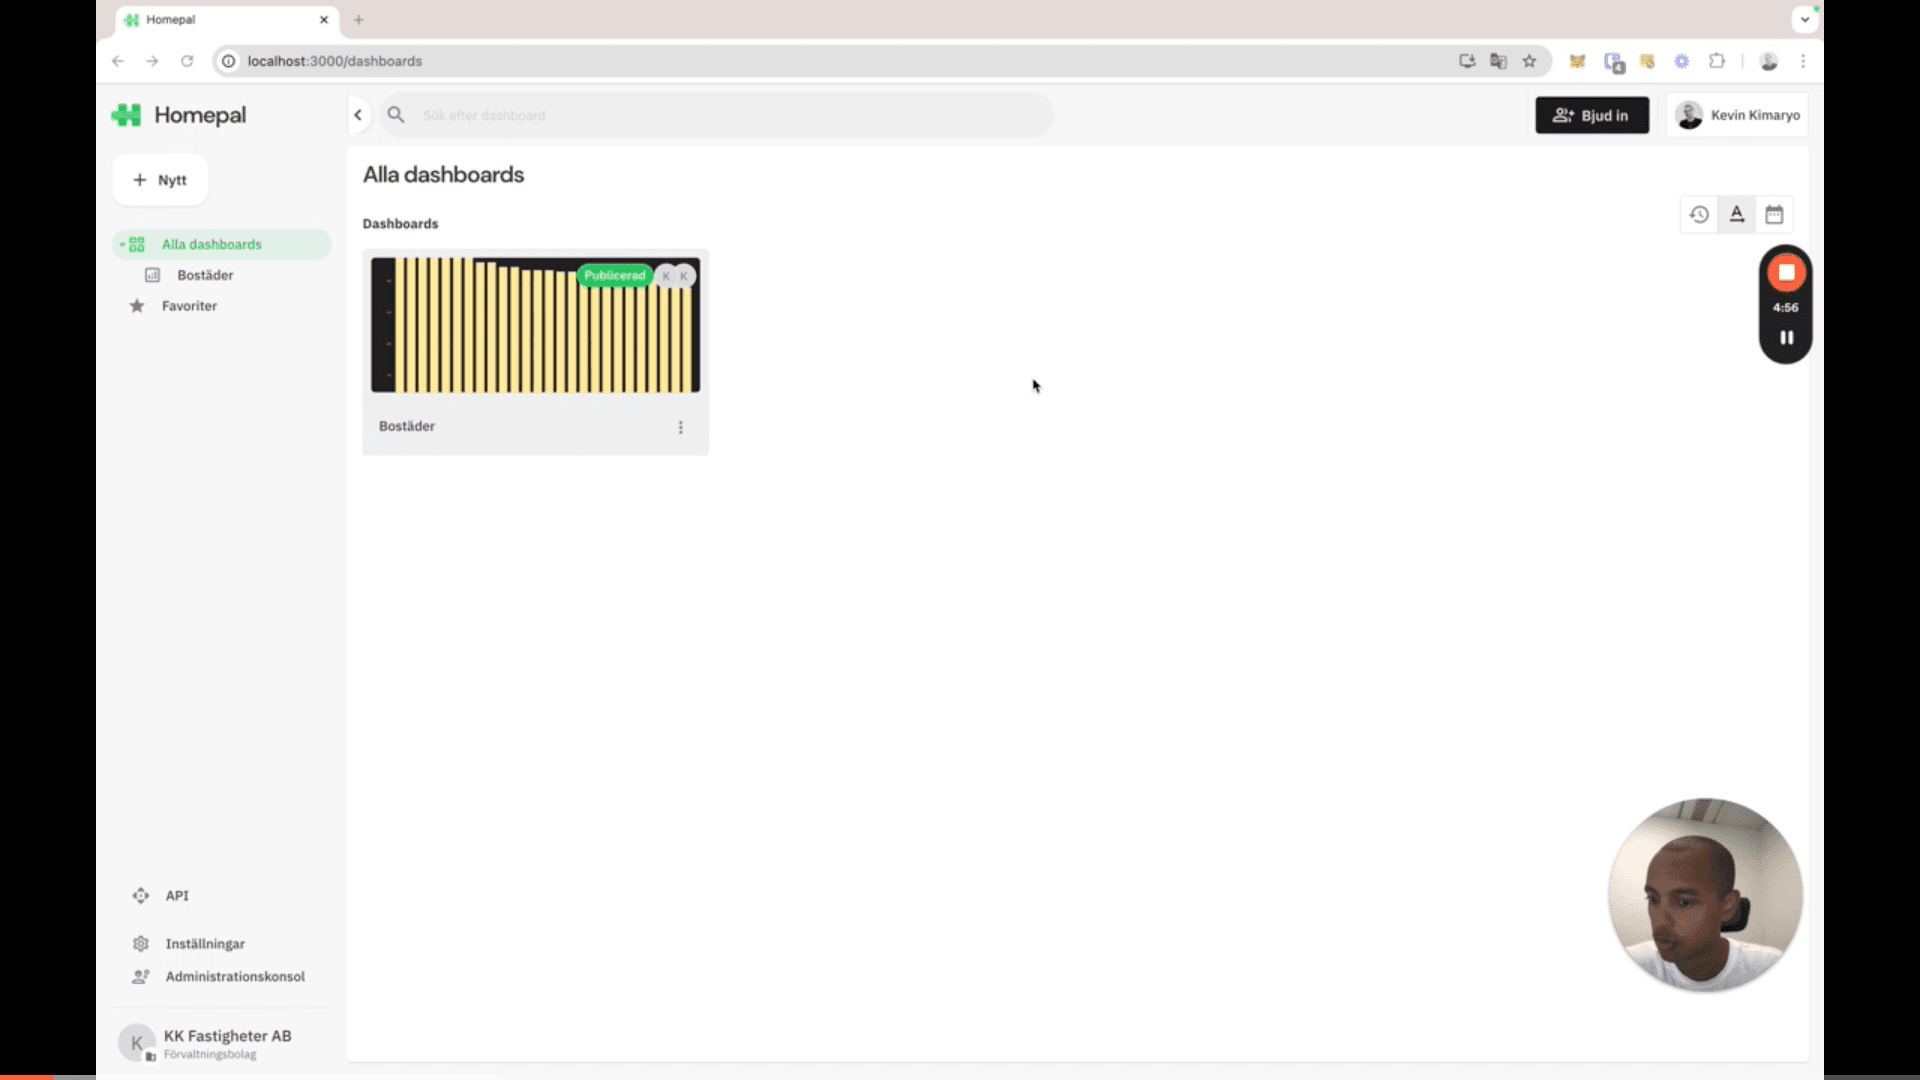The image size is (1920, 1080).
Task: Reload the browser page
Action: point(187,61)
